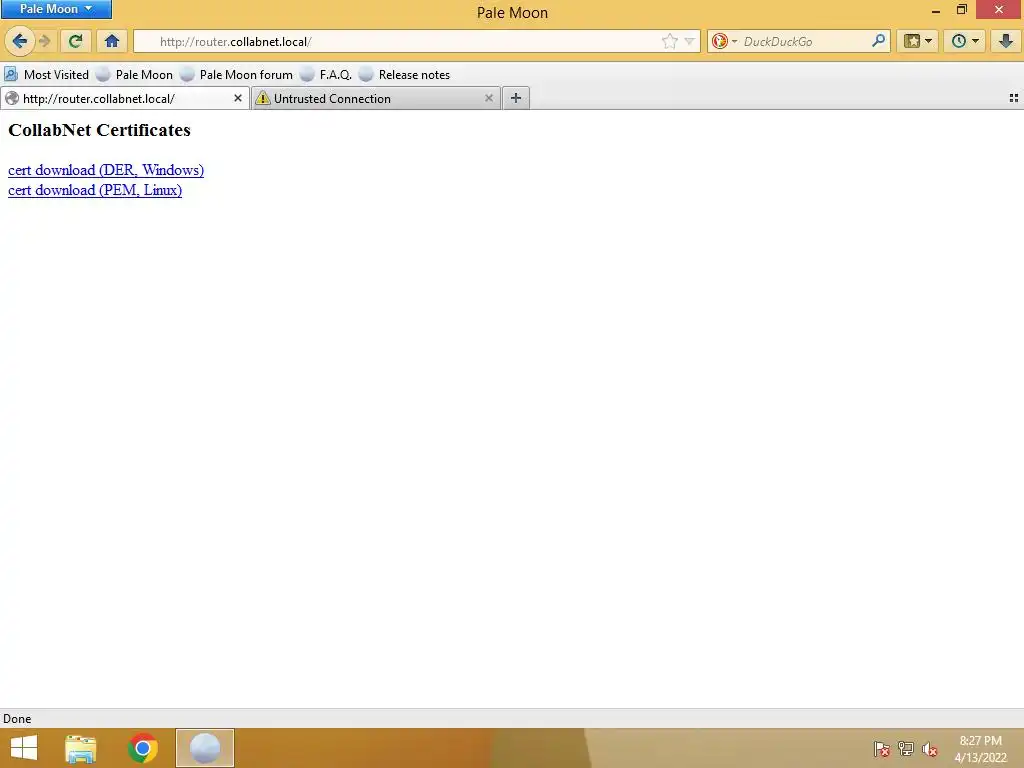
Task: Click the warning icon on Untrusted Connection tab
Action: click(x=263, y=98)
